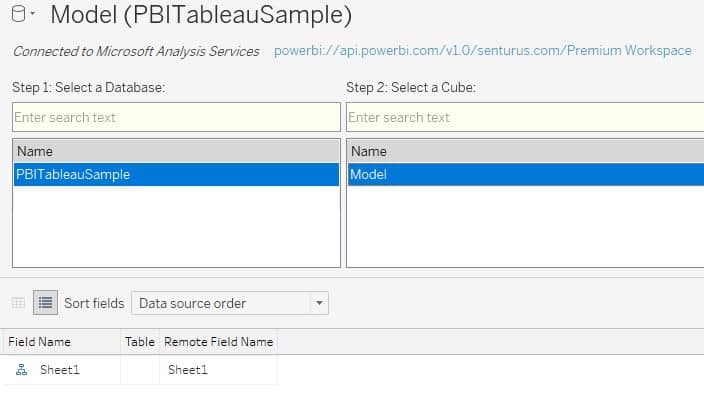The width and height of the screenshot is (704, 397).
Task: Click the database cylinder data source icon
Action: [18, 14]
